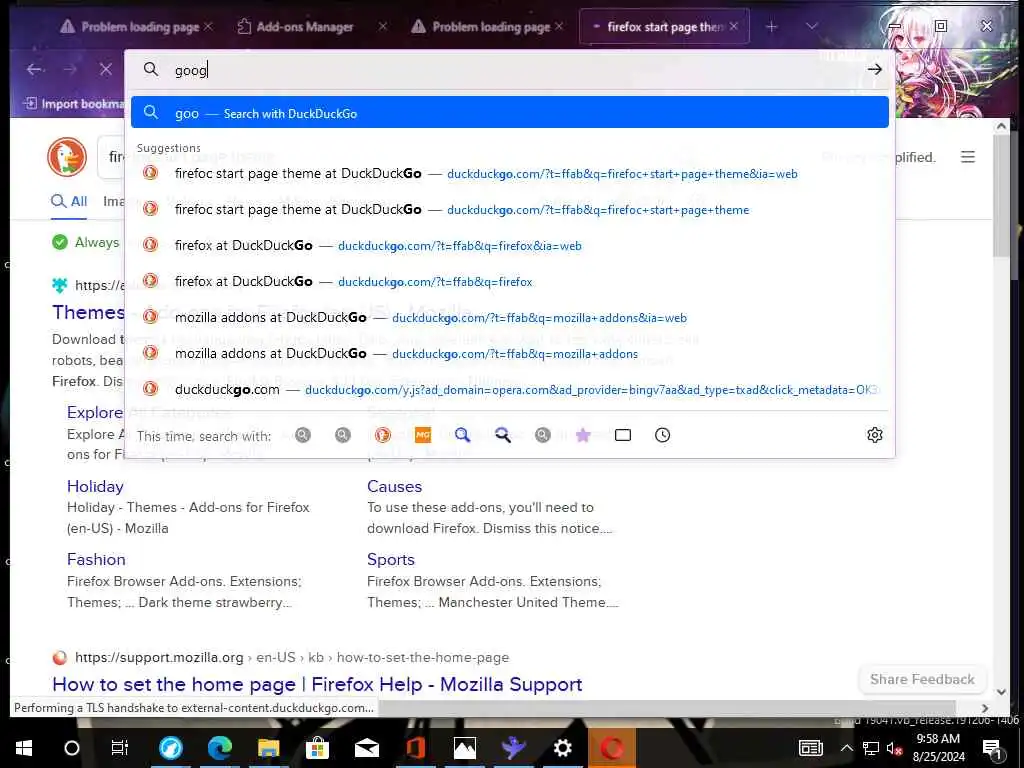The width and height of the screenshot is (1024, 768).
Task: Click the horizontal scrollbar right arrow
Action: 985,708
